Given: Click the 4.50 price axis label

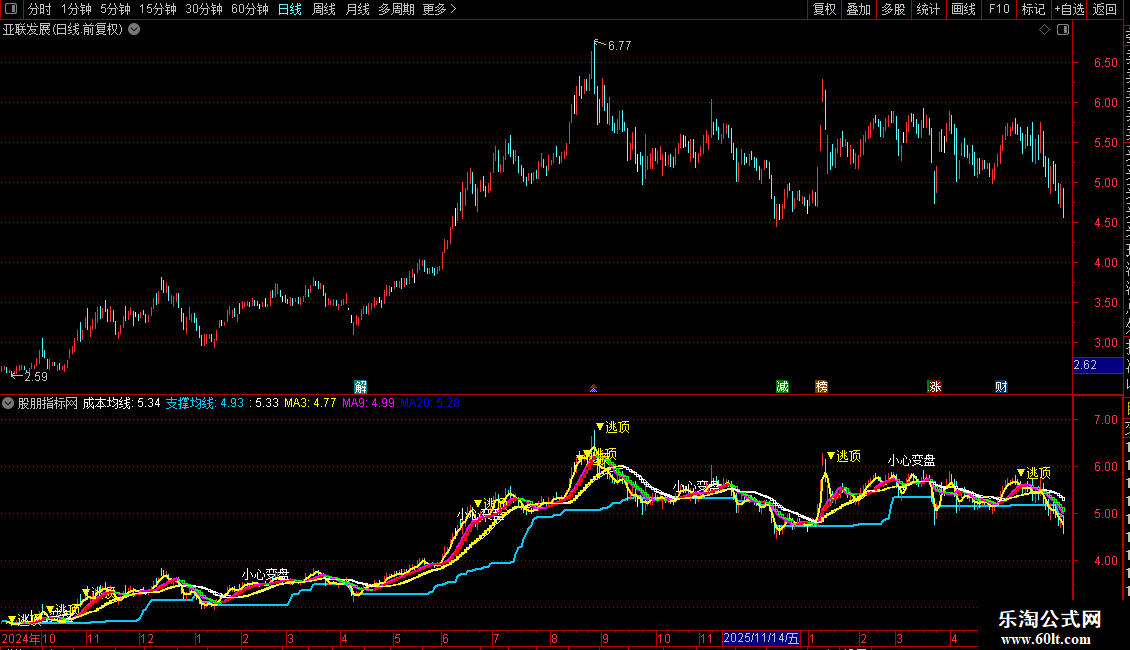Looking at the screenshot, I should coord(1105,223).
